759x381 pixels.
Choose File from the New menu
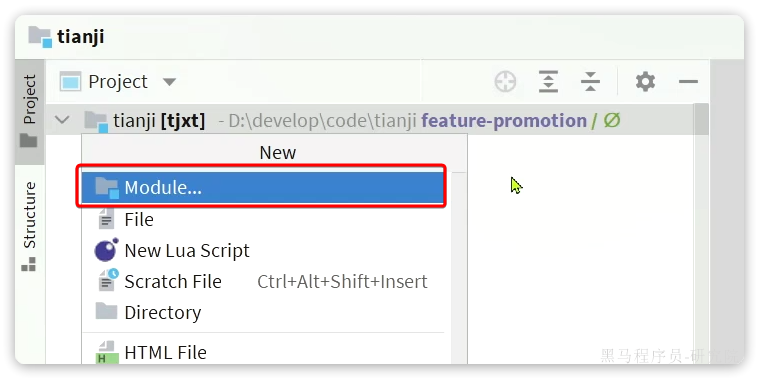pos(262,219)
